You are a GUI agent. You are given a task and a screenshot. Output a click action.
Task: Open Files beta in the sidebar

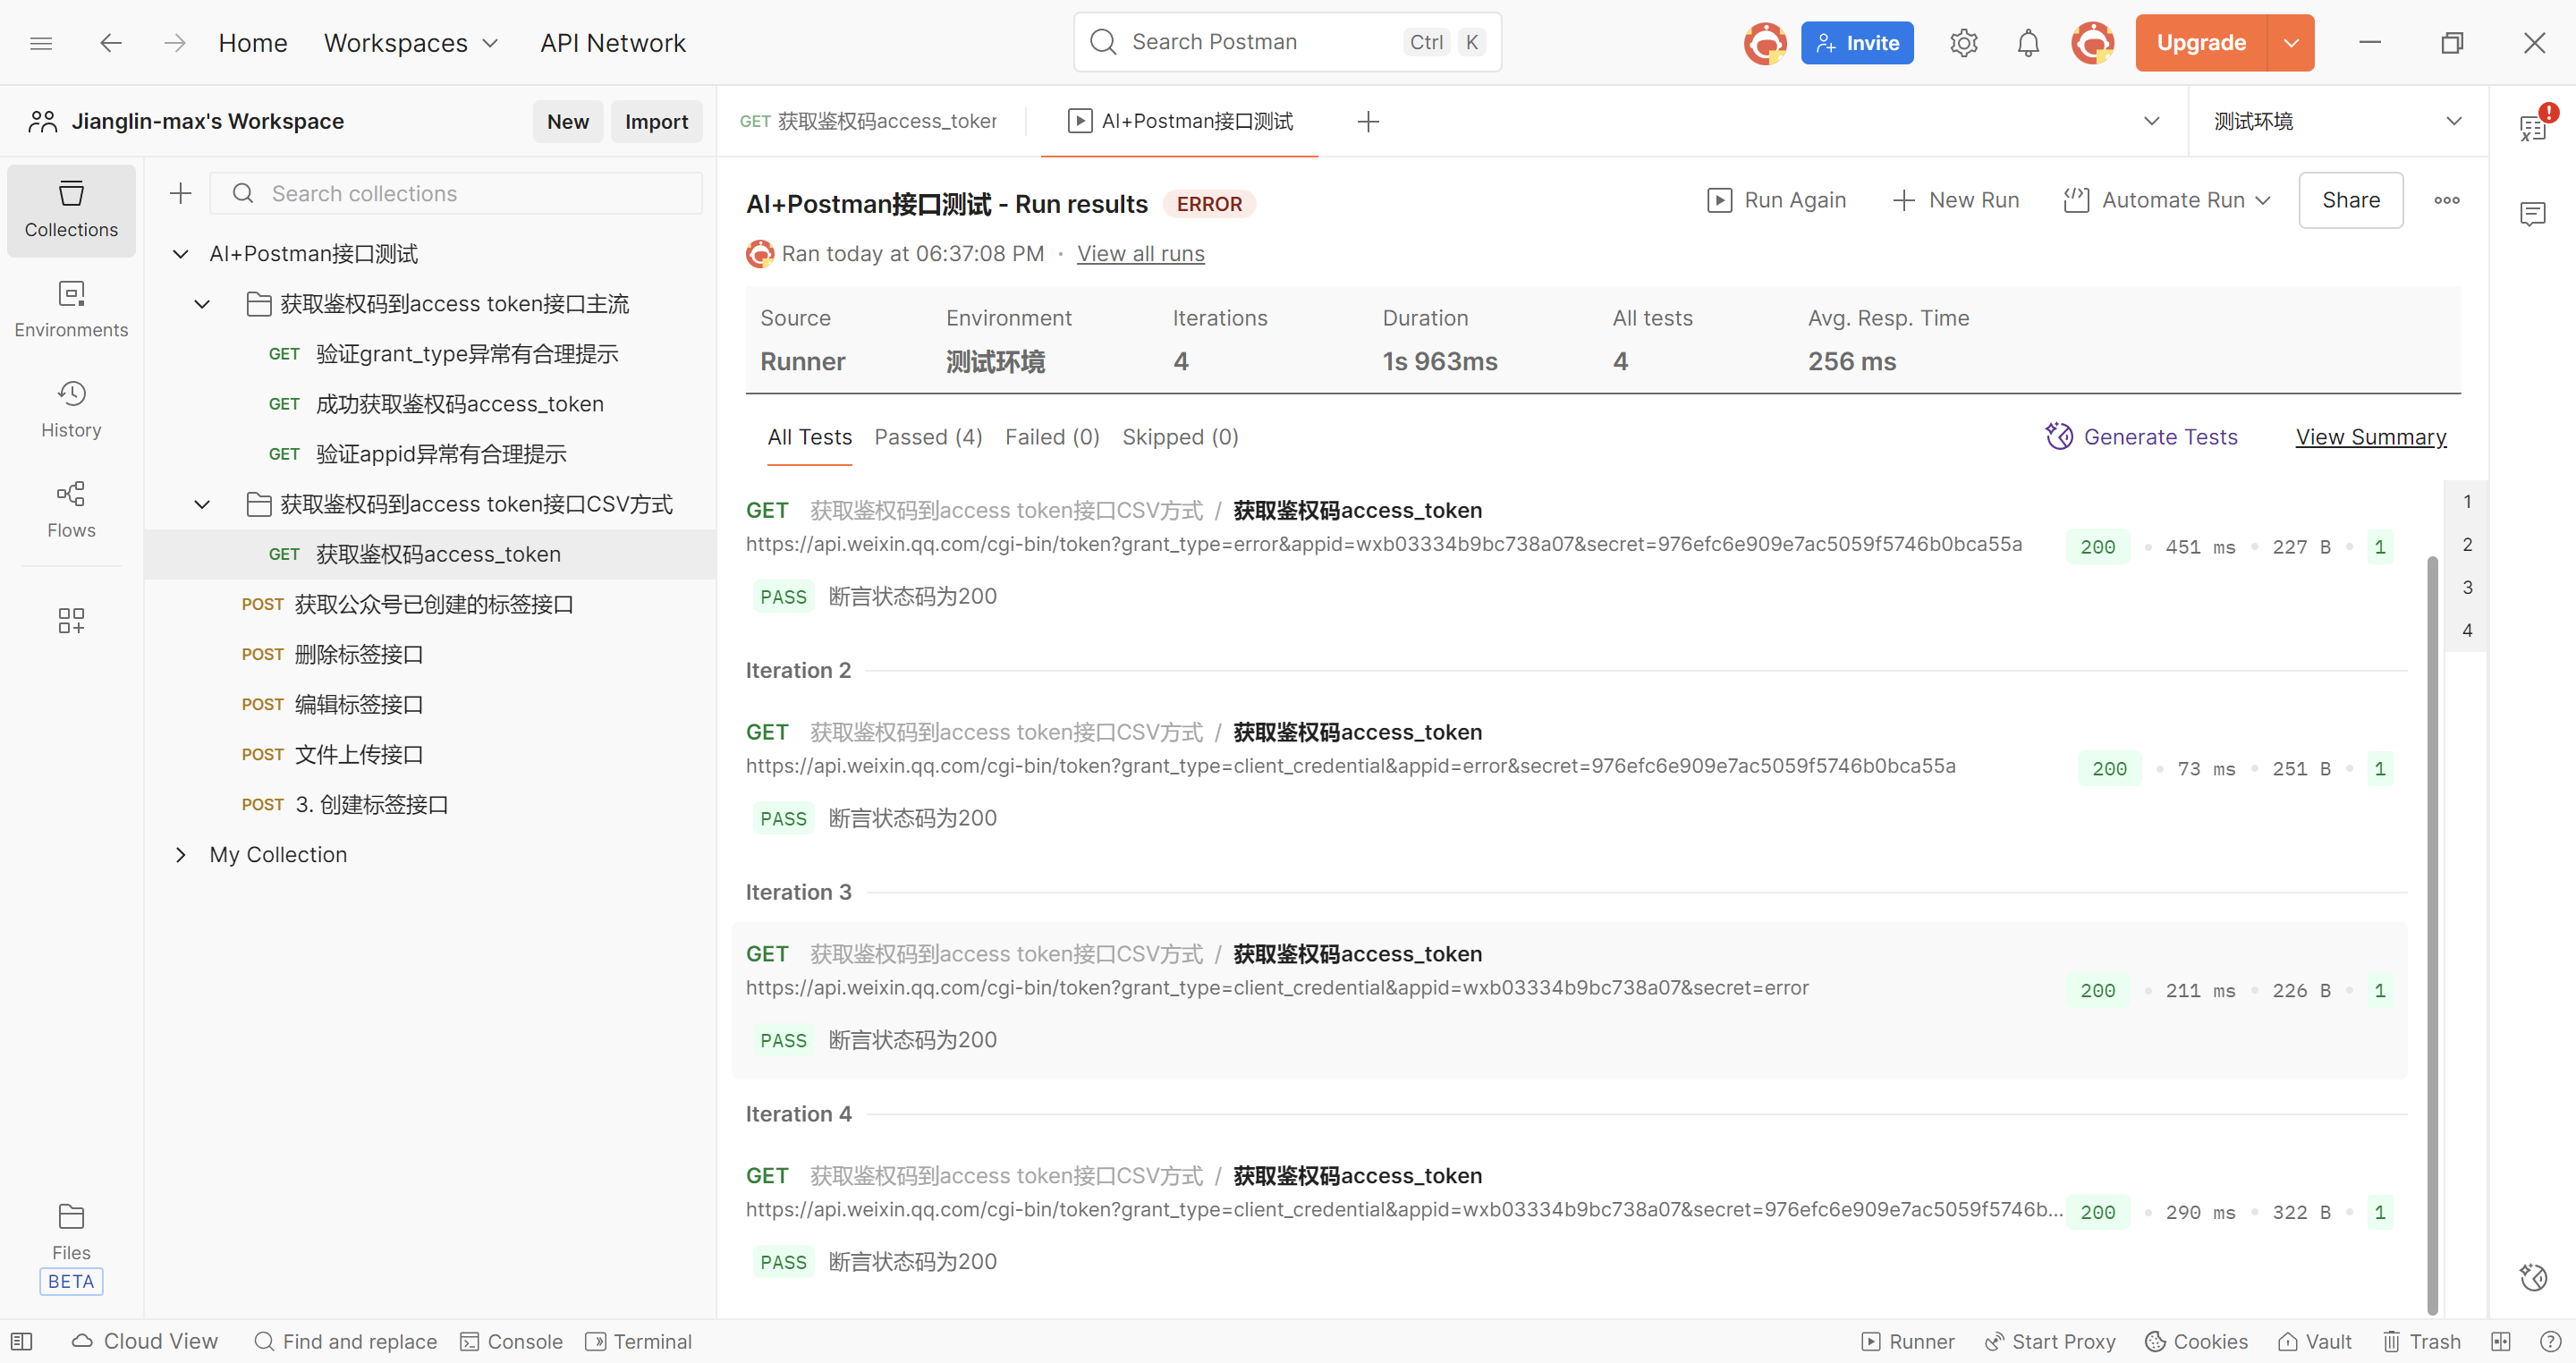coord(71,1246)
